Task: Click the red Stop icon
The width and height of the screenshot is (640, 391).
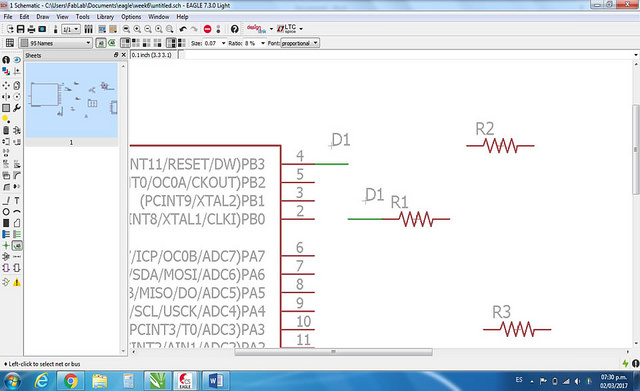Action: (x=207, y=29)
